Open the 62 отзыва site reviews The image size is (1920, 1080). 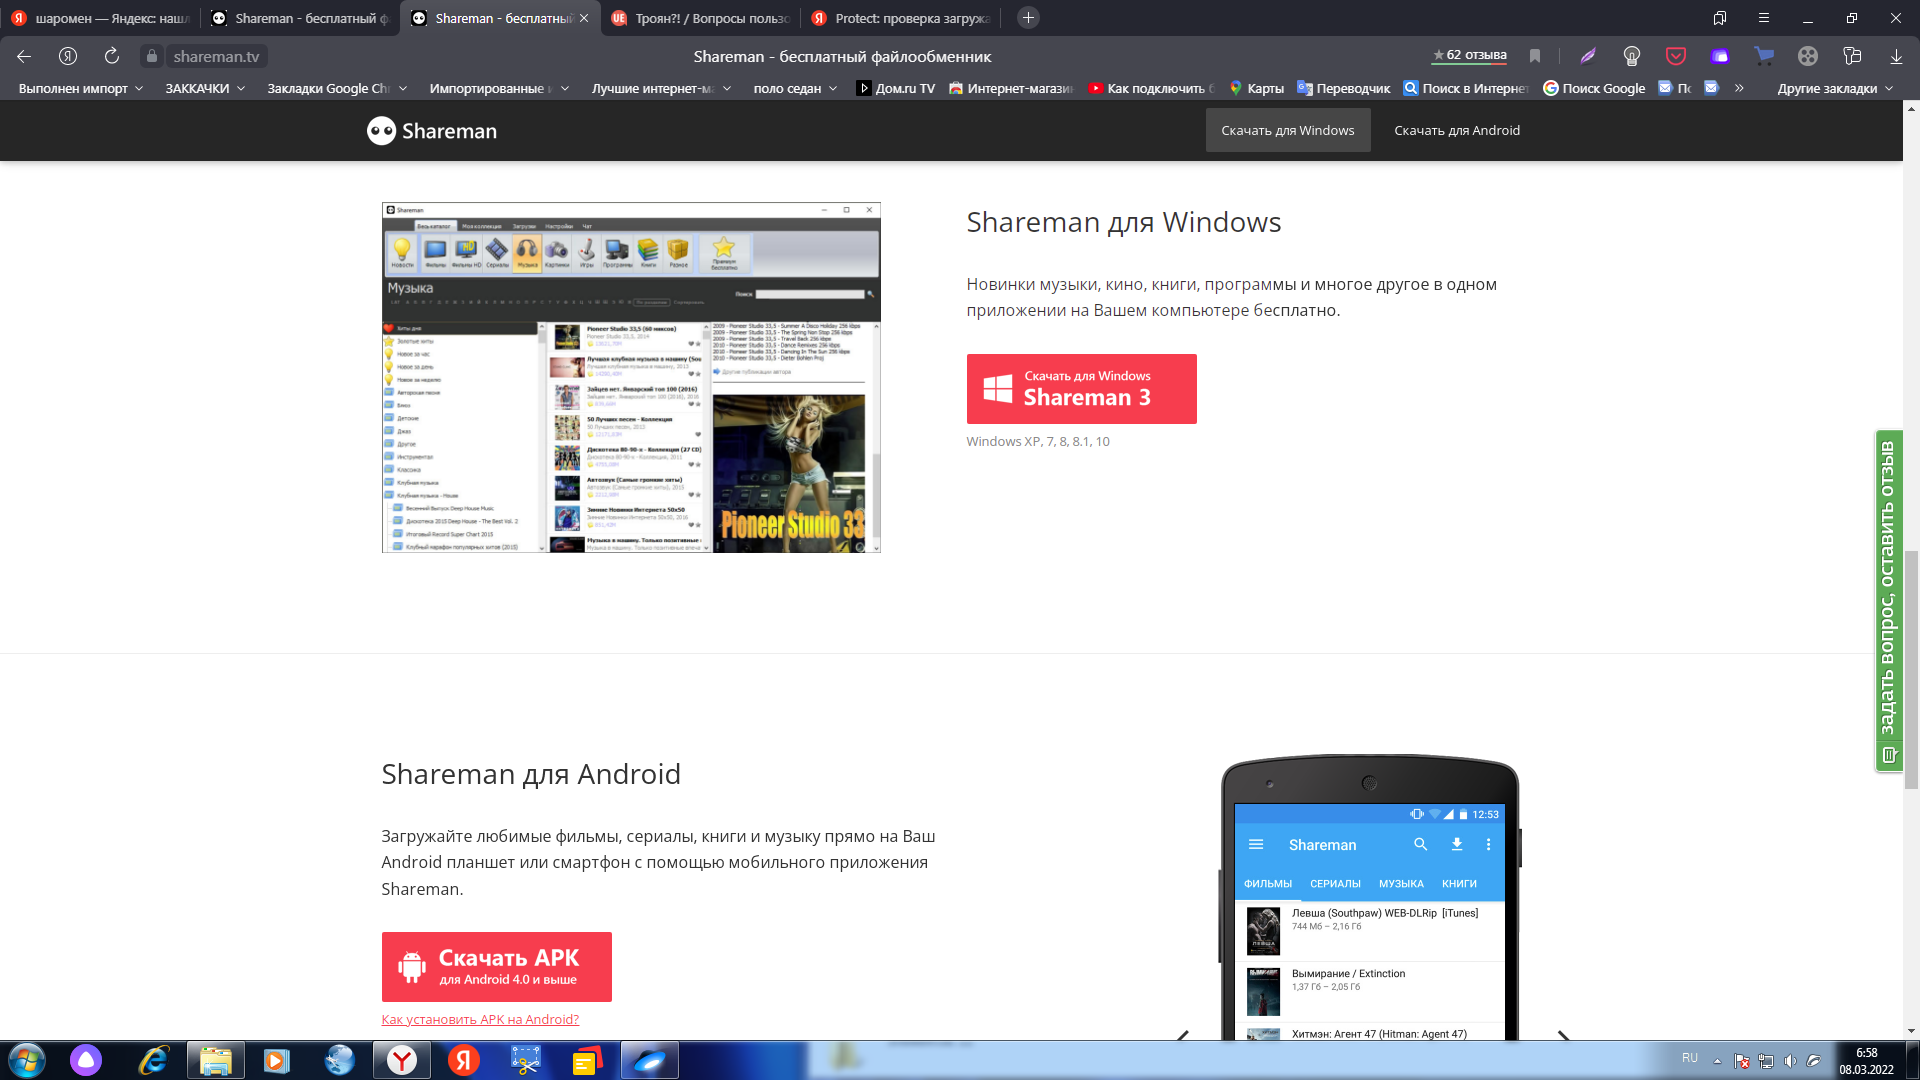1469,56
